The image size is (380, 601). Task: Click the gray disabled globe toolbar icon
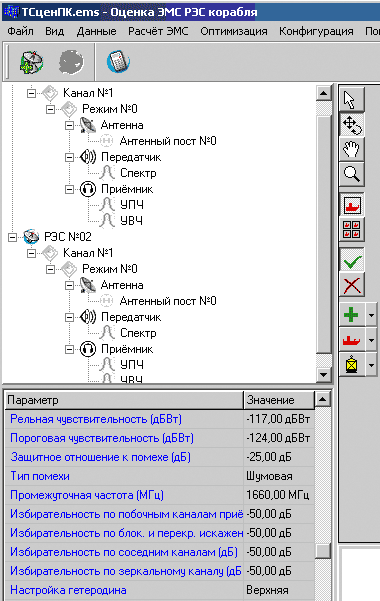(71, 61)
